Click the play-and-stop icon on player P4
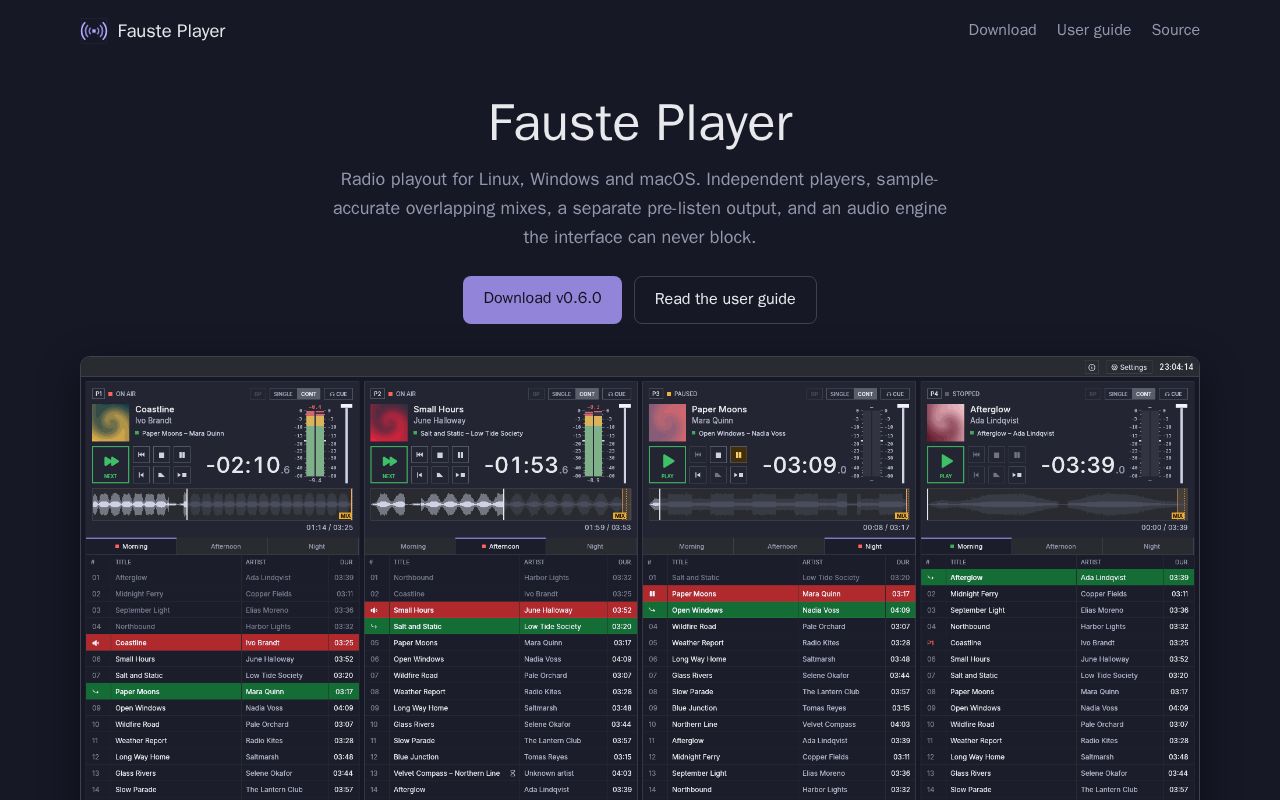This screenshot has height=800, width=1280. pyautogui.click(x=1017, y=475)
